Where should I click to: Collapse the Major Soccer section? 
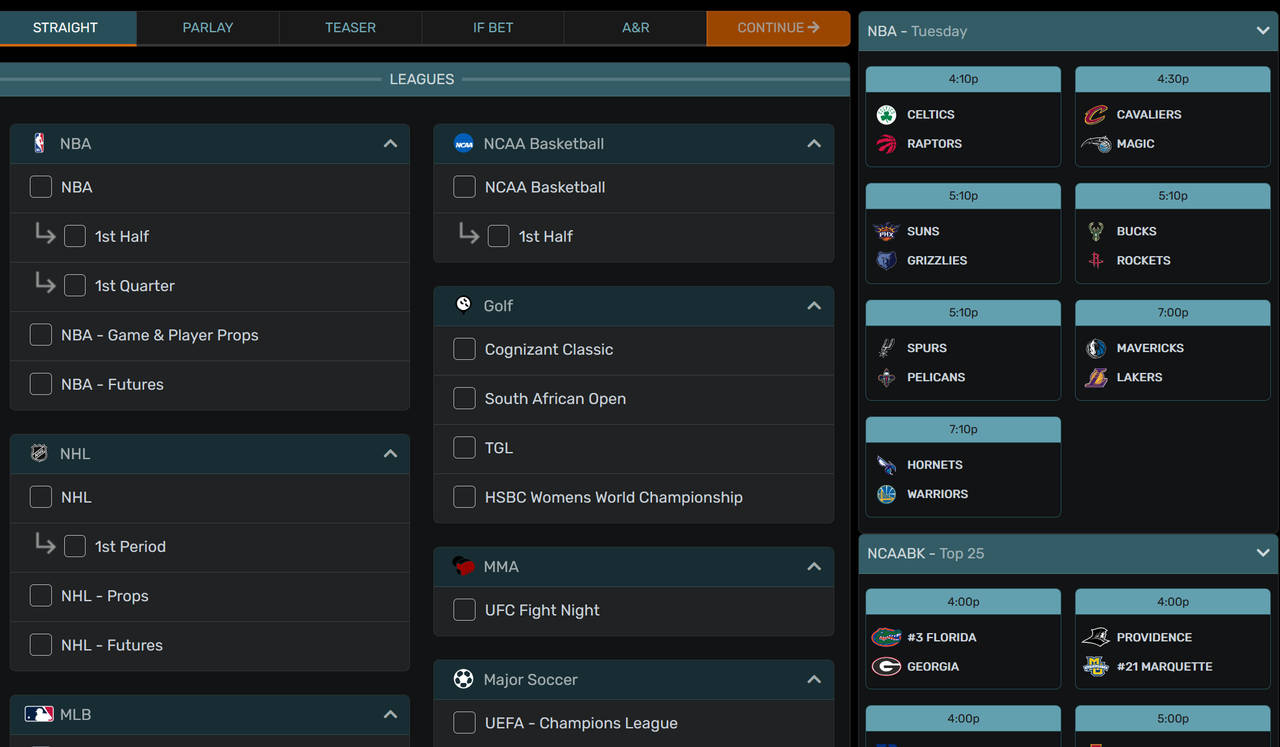(x=814, y=680)
